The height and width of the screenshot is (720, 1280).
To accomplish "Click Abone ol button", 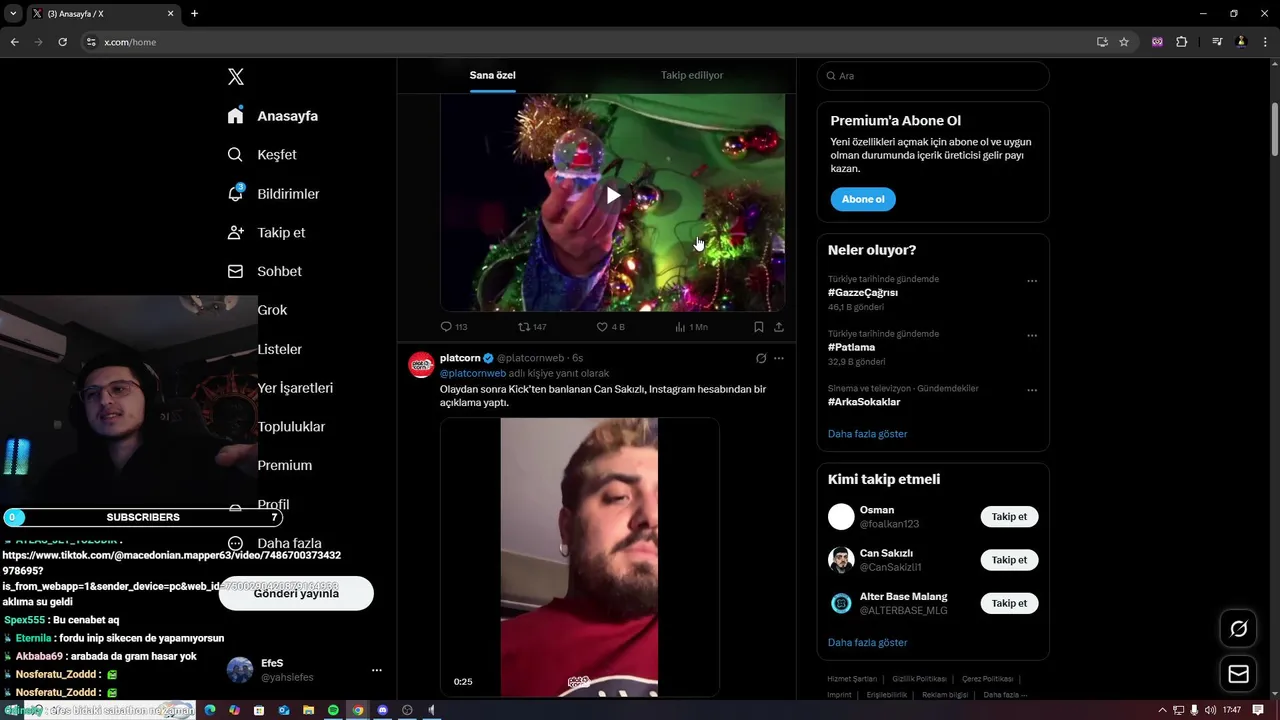I will coord(863,199).
